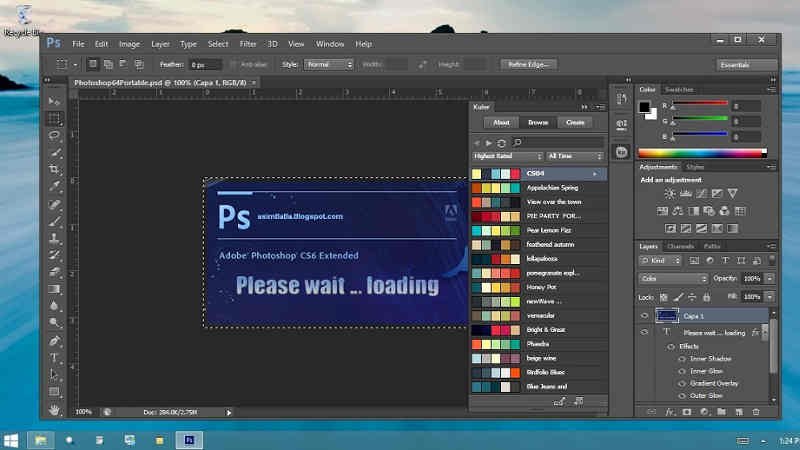Toggle Gradient Overlay effect visibility

(x=682, y=383)
